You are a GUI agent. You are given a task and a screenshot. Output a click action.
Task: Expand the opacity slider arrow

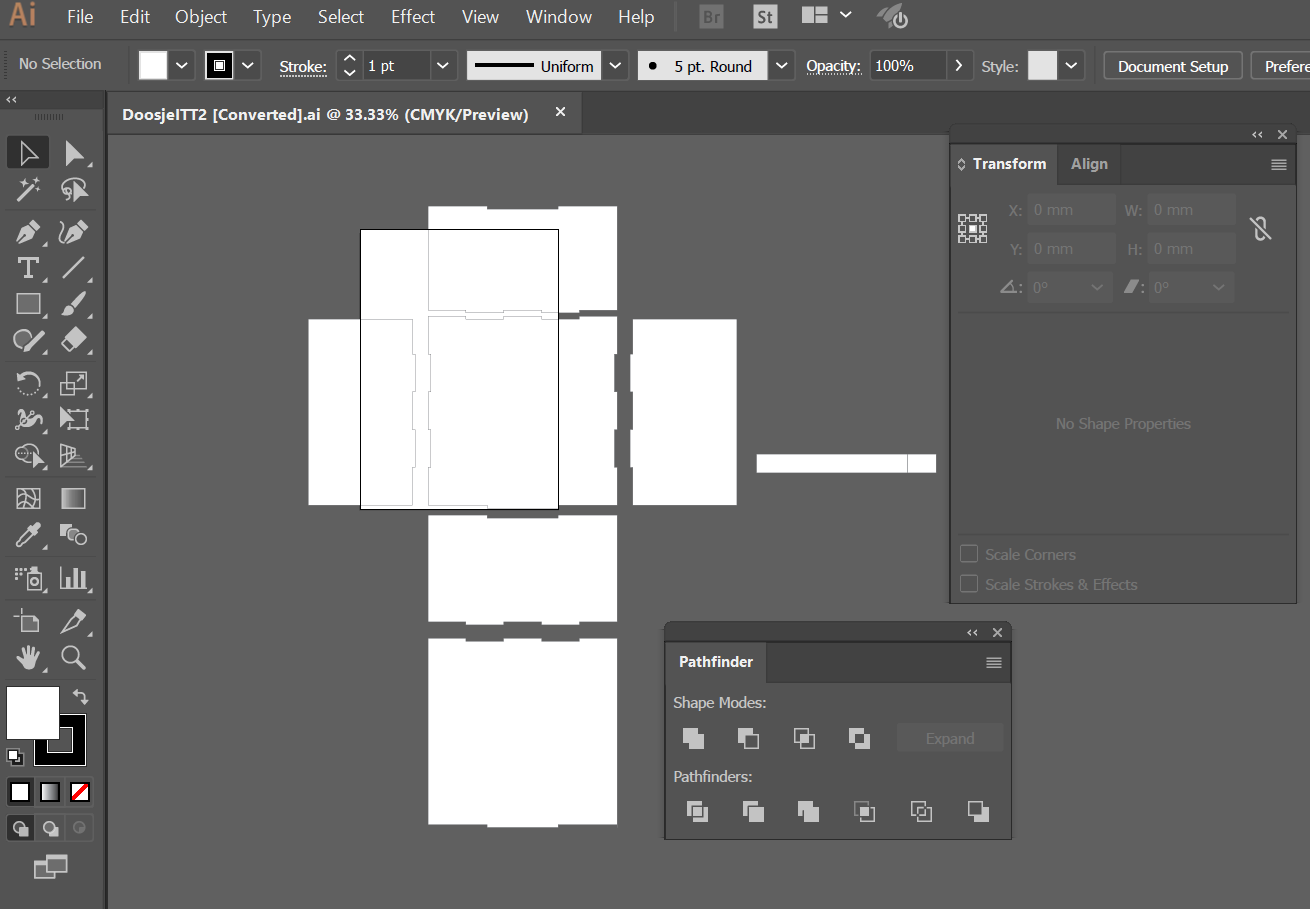click(x=959, y=66)
